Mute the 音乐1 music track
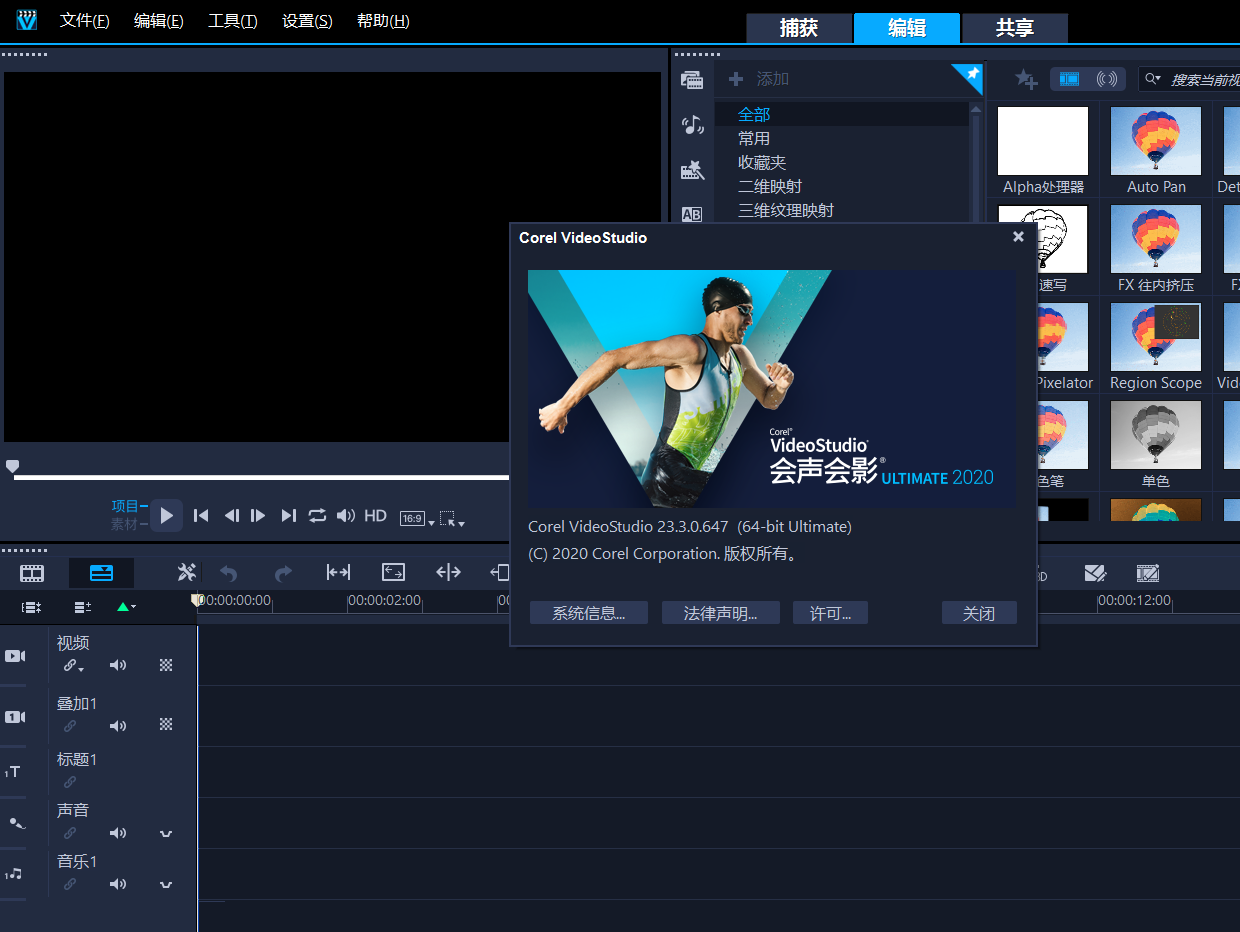Image resolution: width=1240 pixels, height=932 pixels. pos(118,884)
